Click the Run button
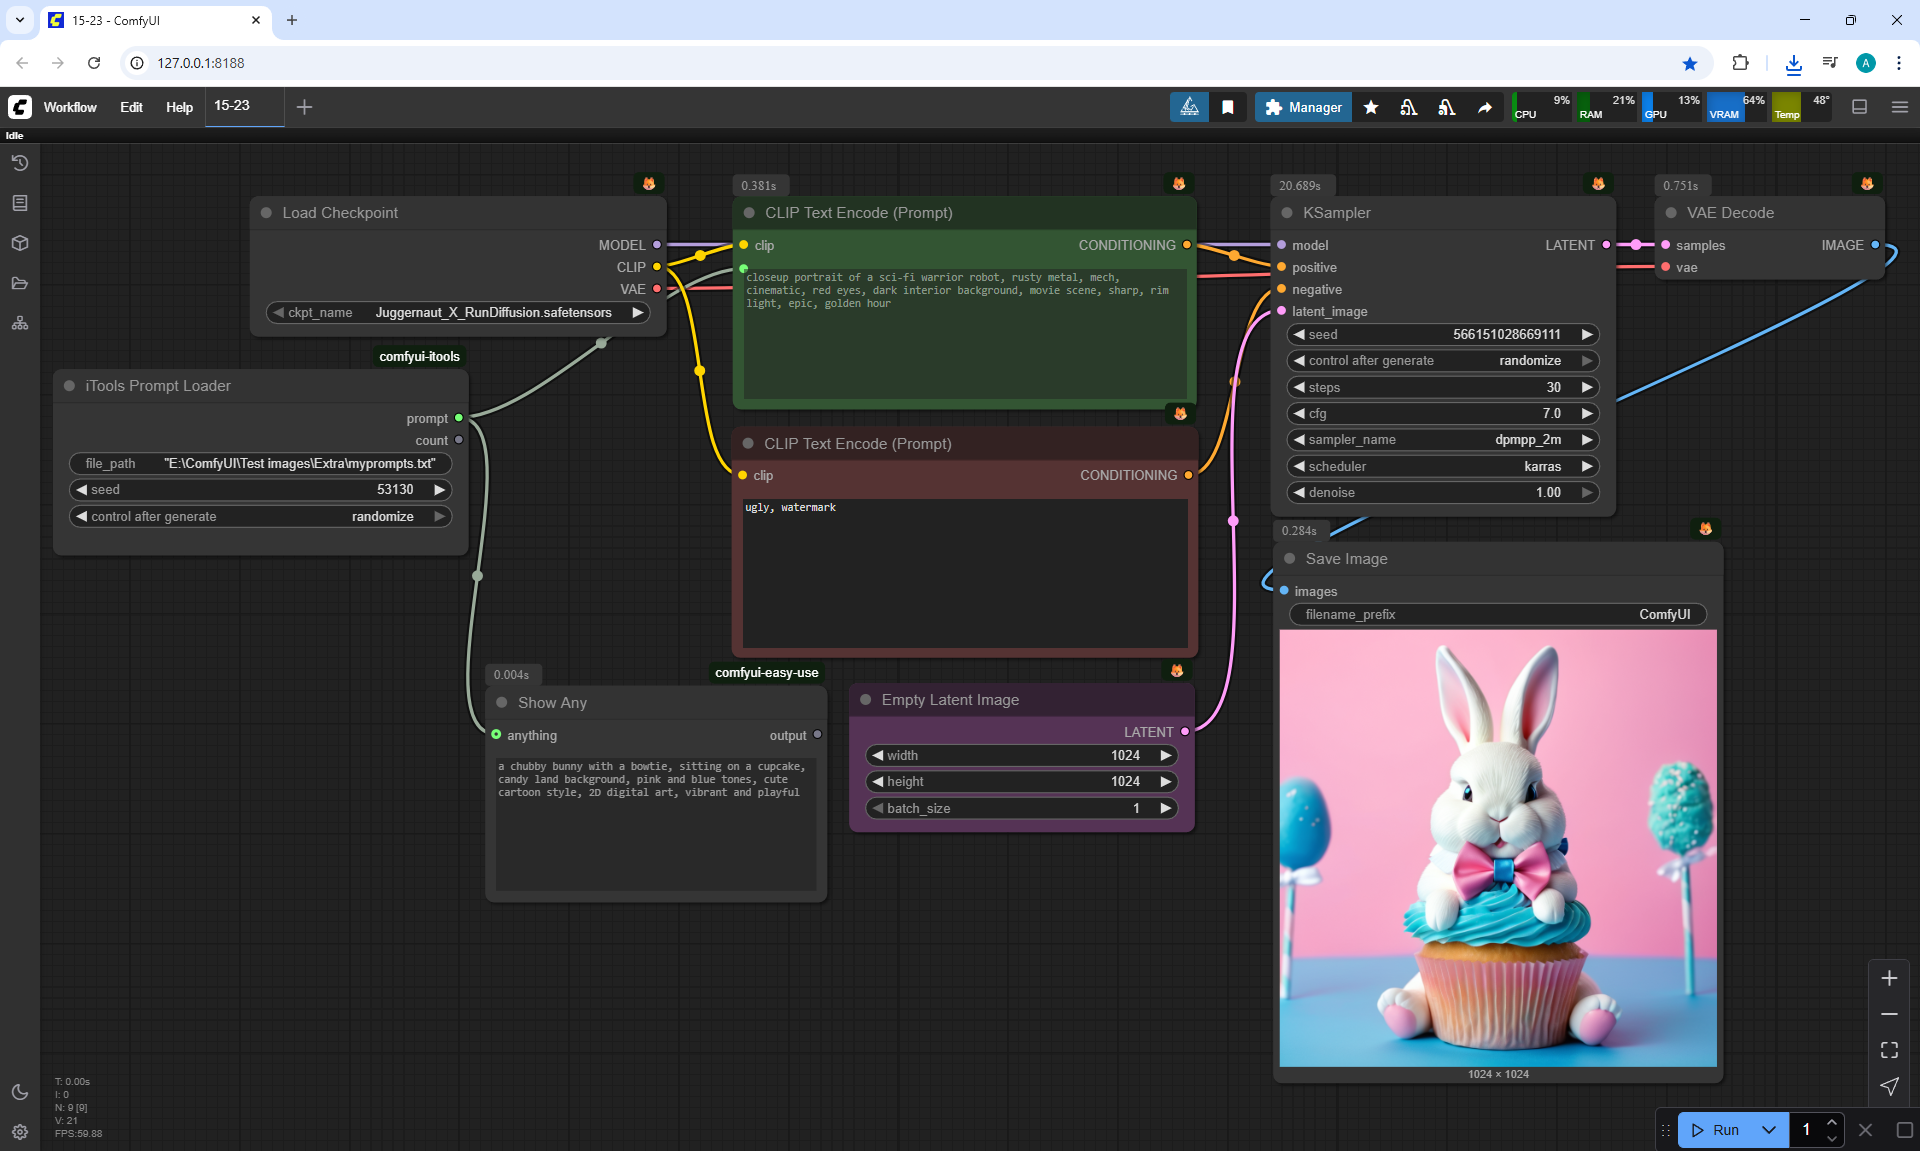This screenshot has width=1920, height=1151. [1716, 1130]
